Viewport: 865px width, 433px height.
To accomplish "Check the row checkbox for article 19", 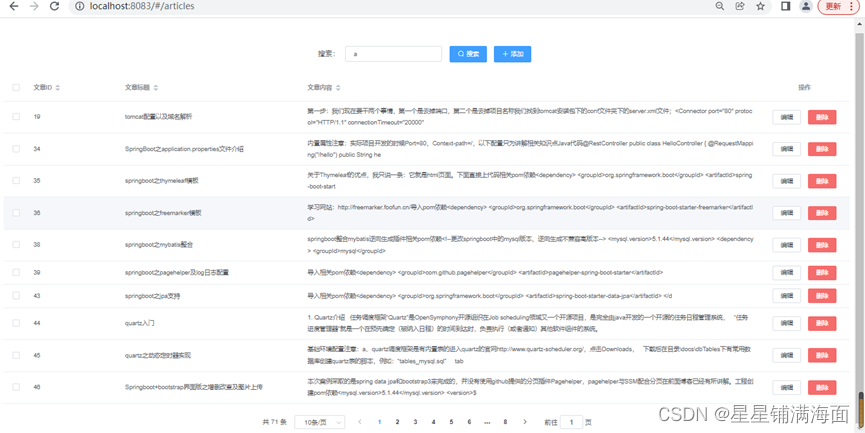I will click(16, 116).
